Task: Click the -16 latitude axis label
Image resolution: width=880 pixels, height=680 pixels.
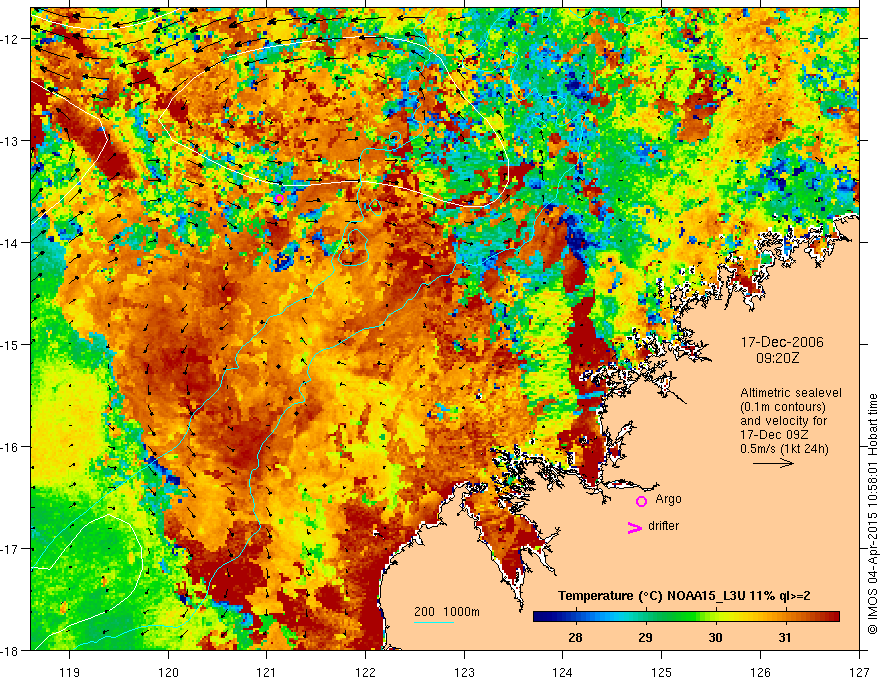Action: (x=11, y=447)
